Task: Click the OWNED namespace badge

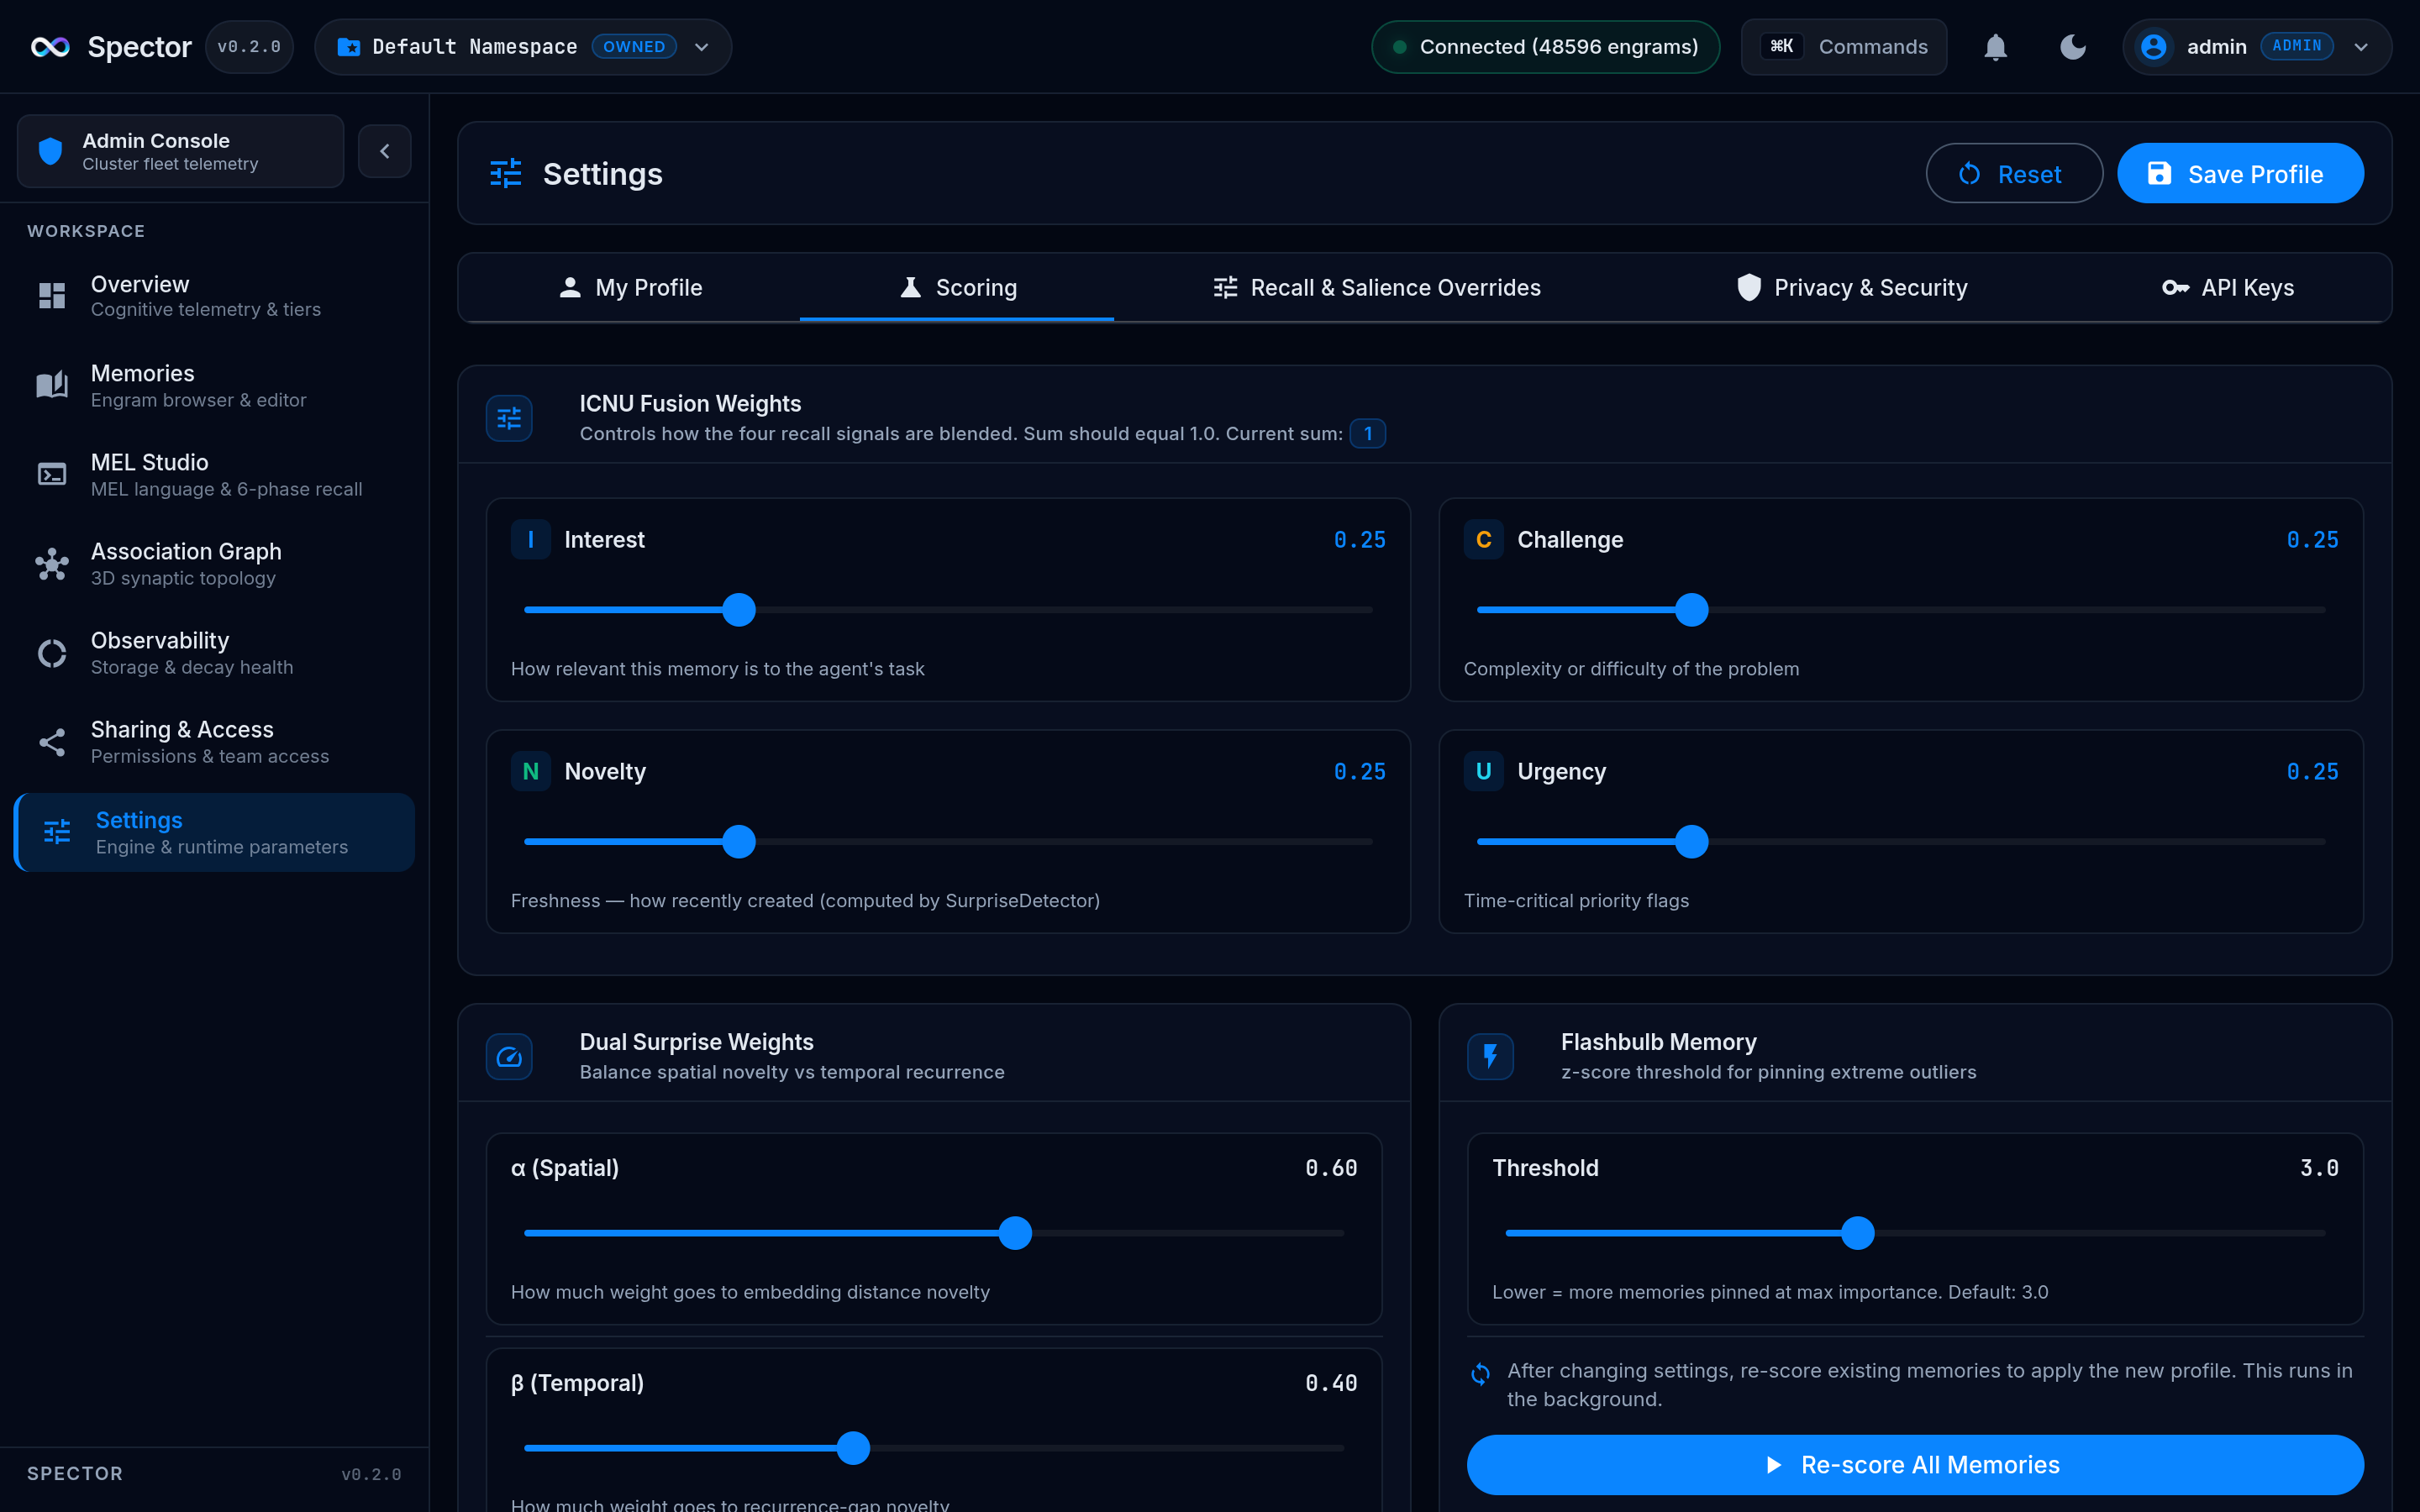Action: (634, 47)
